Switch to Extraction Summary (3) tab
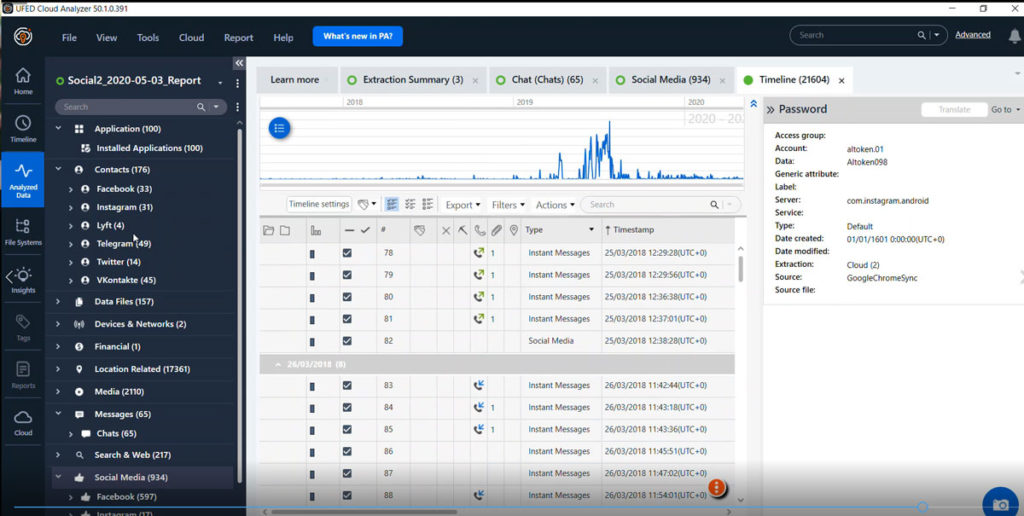 [413, 80]
